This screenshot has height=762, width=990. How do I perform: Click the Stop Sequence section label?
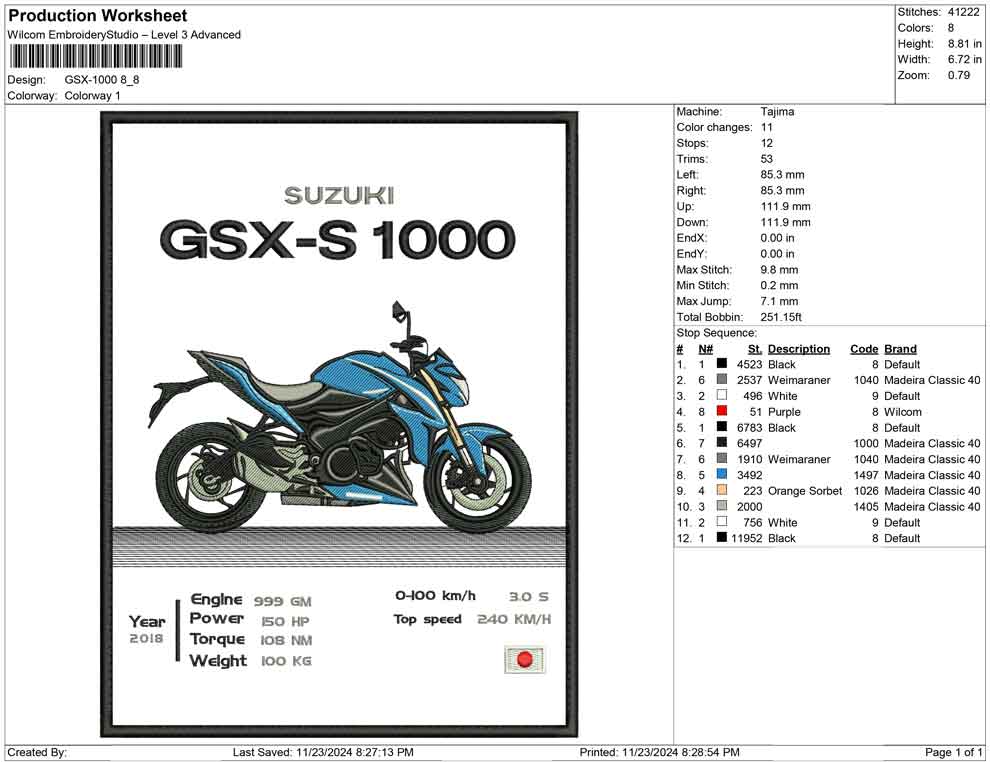coord(717,333)
